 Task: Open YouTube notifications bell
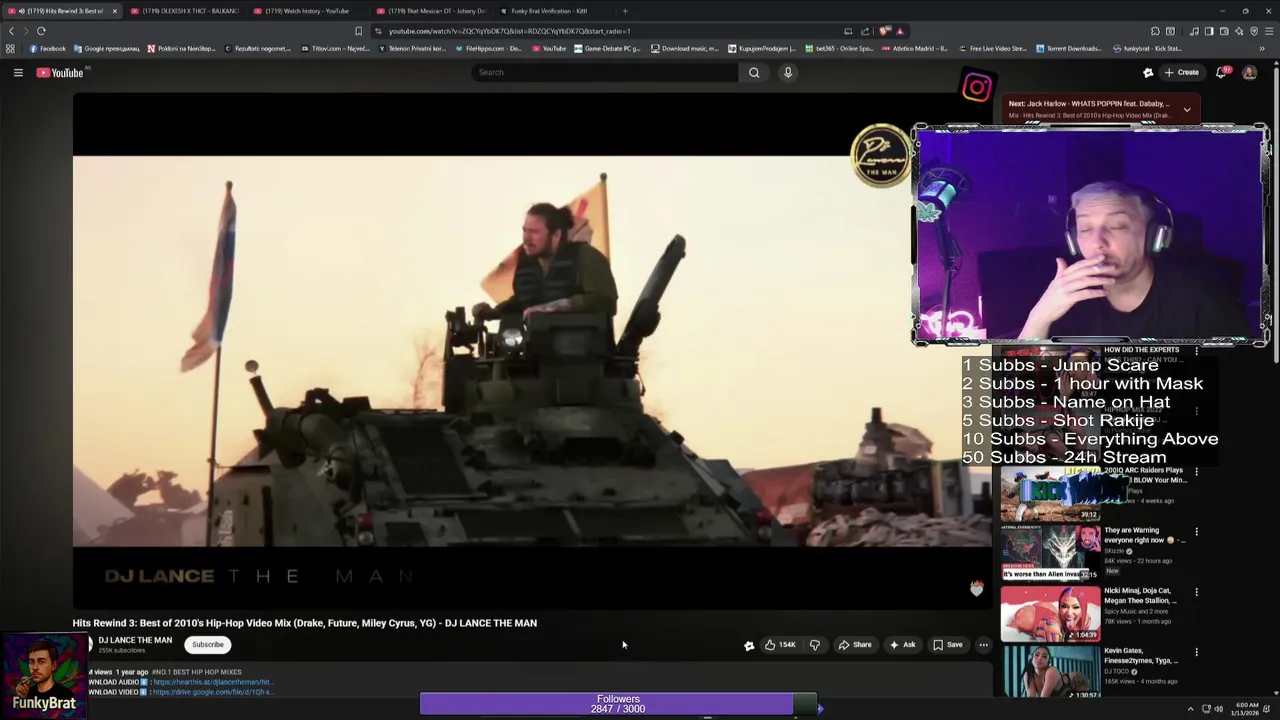(1221, 72)
